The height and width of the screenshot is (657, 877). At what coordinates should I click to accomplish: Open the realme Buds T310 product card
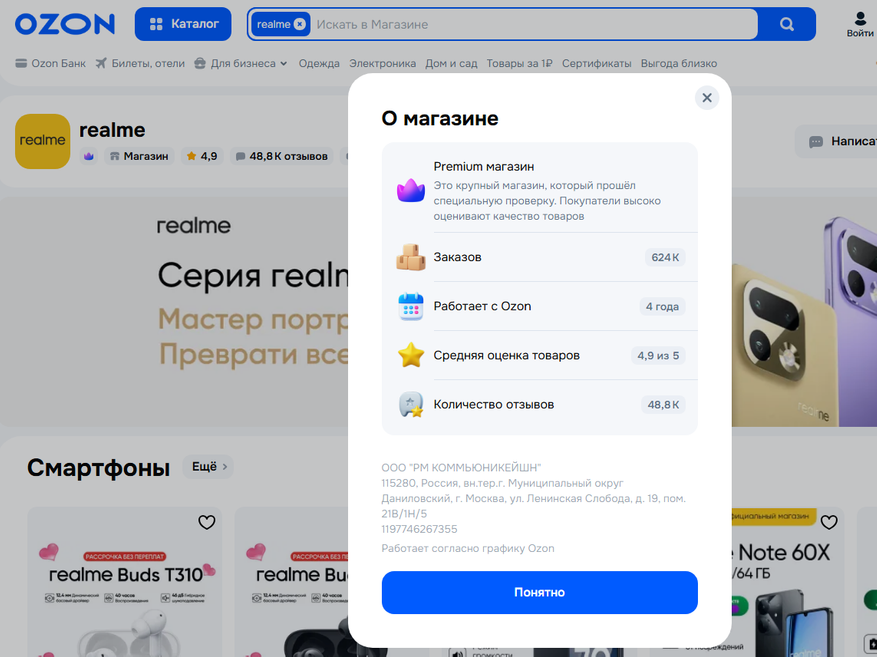[x=125, y=582]
